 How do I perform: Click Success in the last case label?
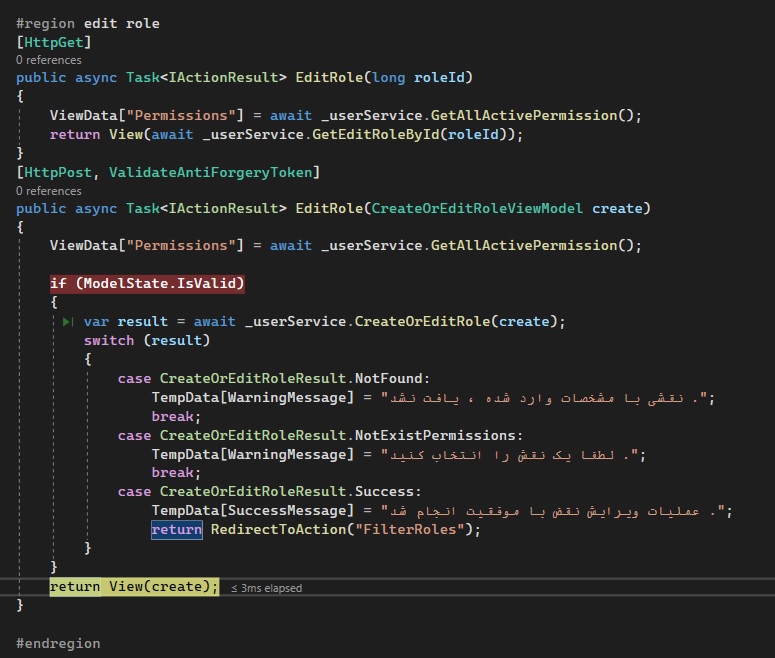(384, 492)
